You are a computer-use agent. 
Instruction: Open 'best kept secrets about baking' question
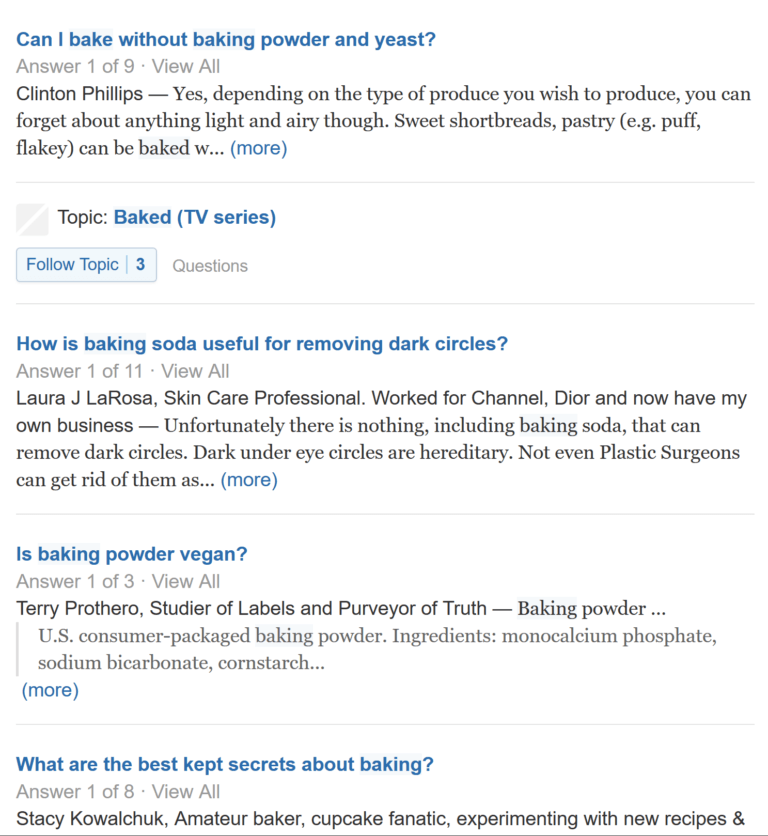point(225,764)
